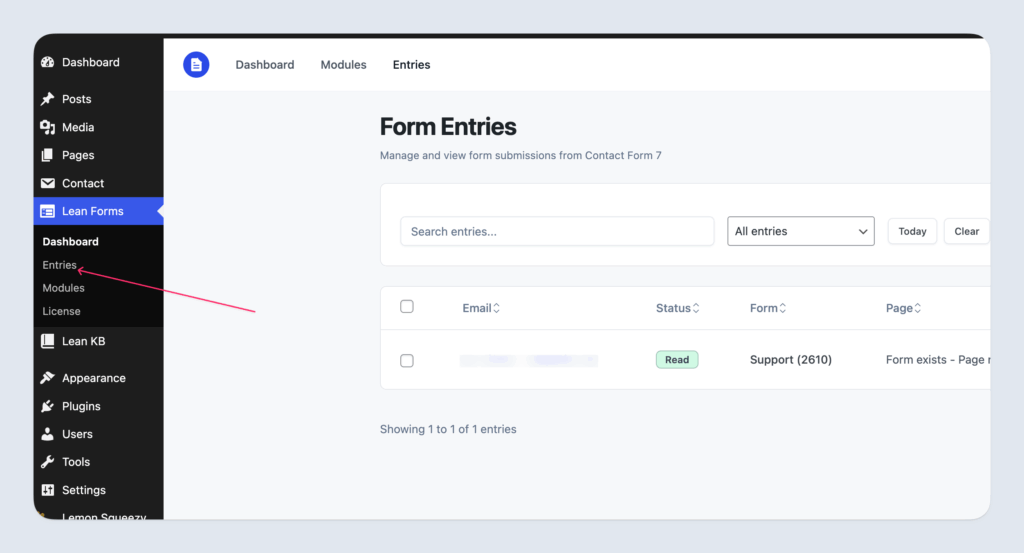The height and width of the screenshot is (553, 1024).
Task: Click the Search entries input field
Action: [557, 231]
